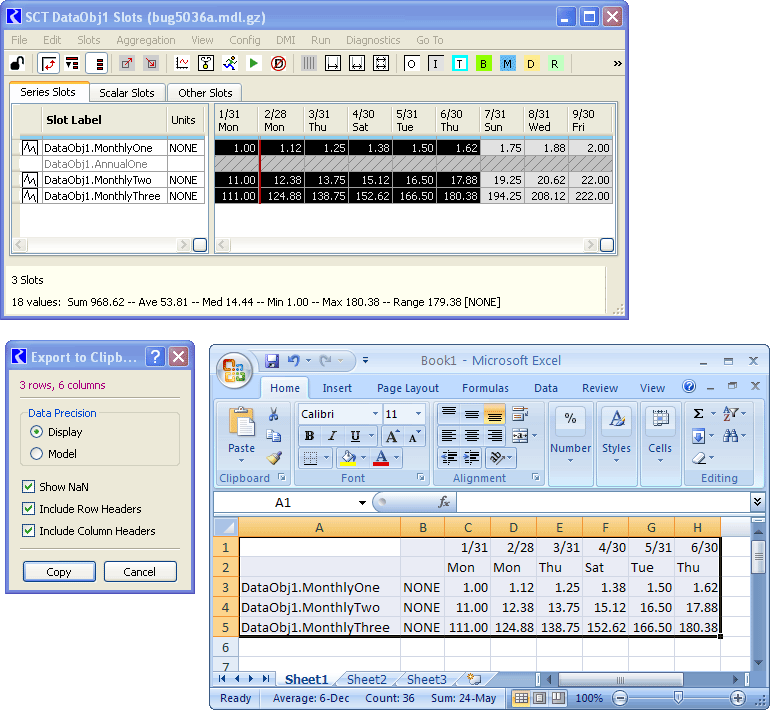The height and width of the screenshot is (710, 770).
Task: Click the plot chart icon in SCT toolbar
Action: pyautogui.click(x=182, y=63)
